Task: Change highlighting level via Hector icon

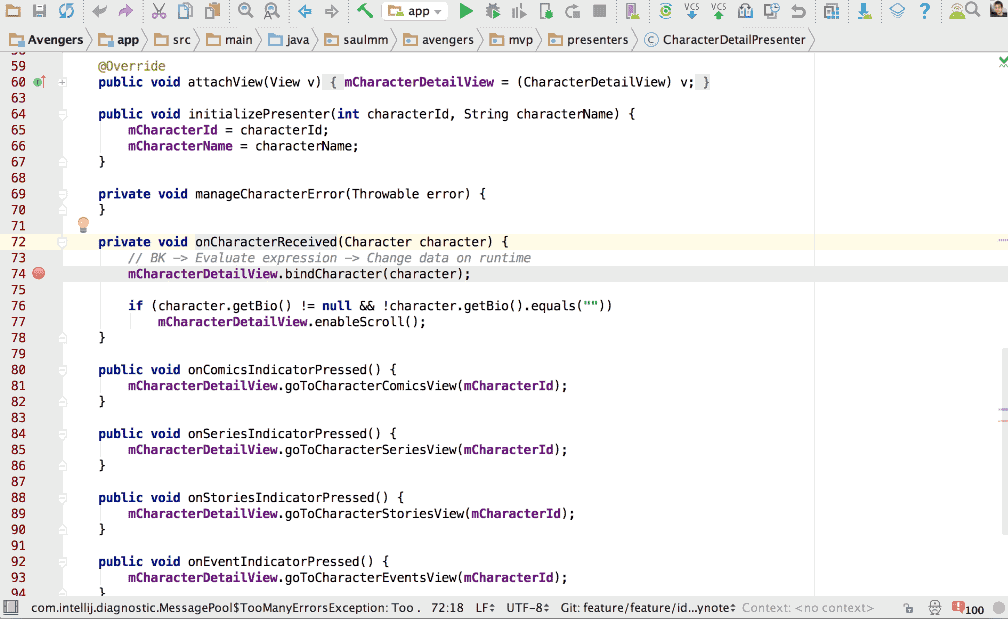Action: [x=935, y=607]
